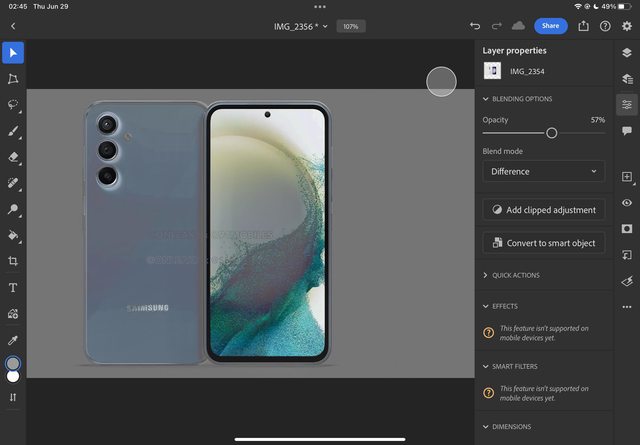This screenshot has width=640, height=445.
Task: Open the IMG_2356 document title menu
Action: click(300, 26)
